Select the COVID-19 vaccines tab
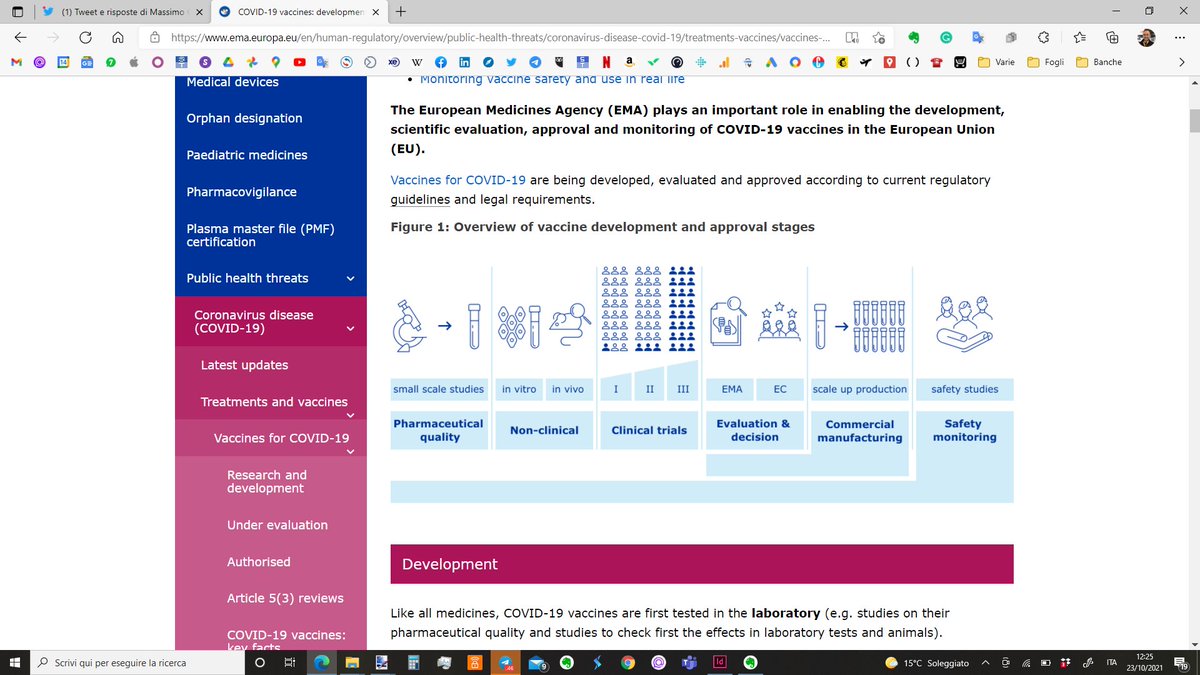 [x=297, y=12]
